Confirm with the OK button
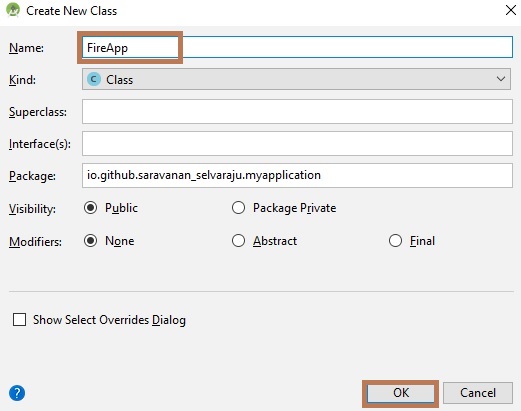Image resolution: width=521 pixels, height=411 pixels. tap(401, 393)
